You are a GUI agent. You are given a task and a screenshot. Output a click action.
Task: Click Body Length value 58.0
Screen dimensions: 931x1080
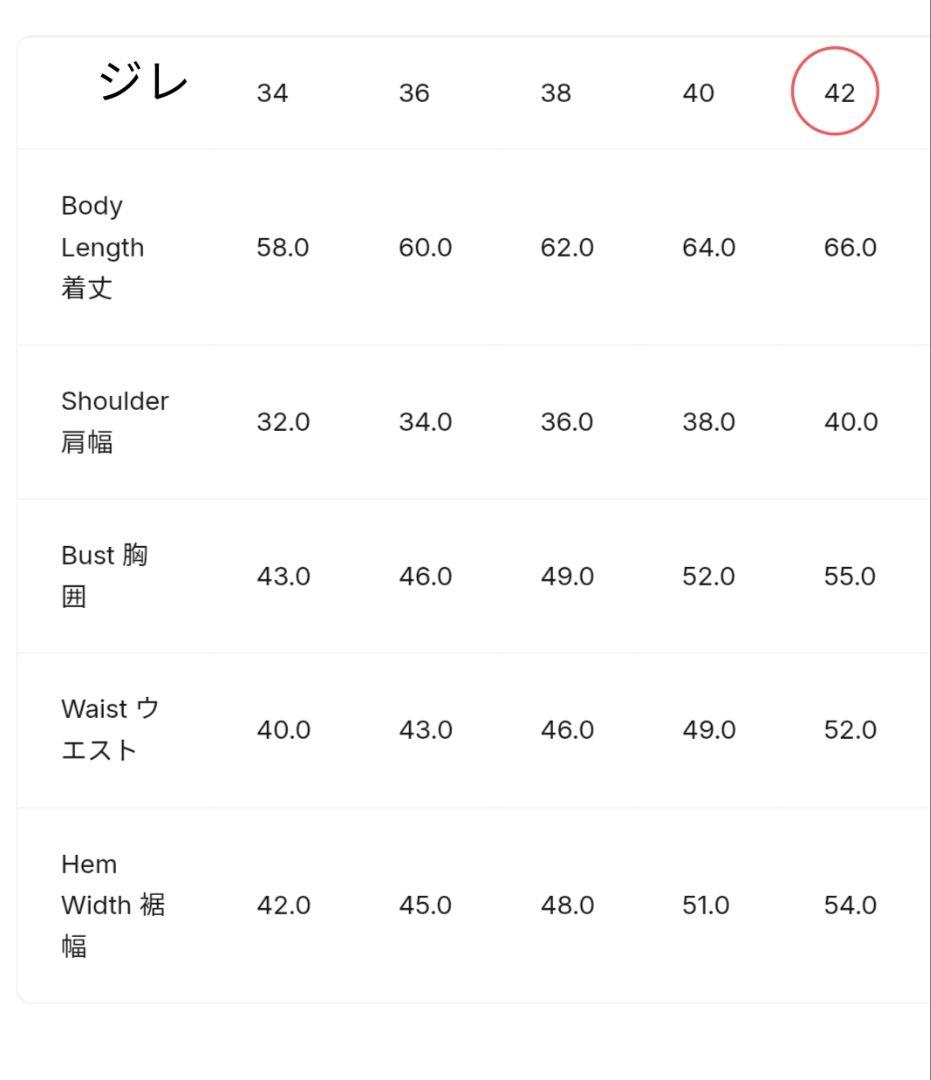pyautogui.click(x=283, y=247)
